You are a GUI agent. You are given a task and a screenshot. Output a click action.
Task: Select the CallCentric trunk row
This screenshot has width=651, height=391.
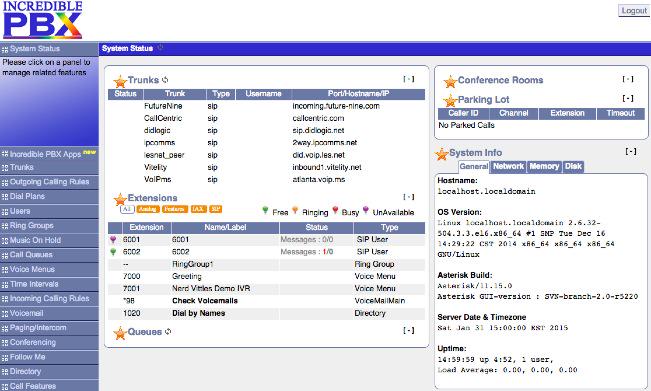pyautogui.click(x=266, y=118)
